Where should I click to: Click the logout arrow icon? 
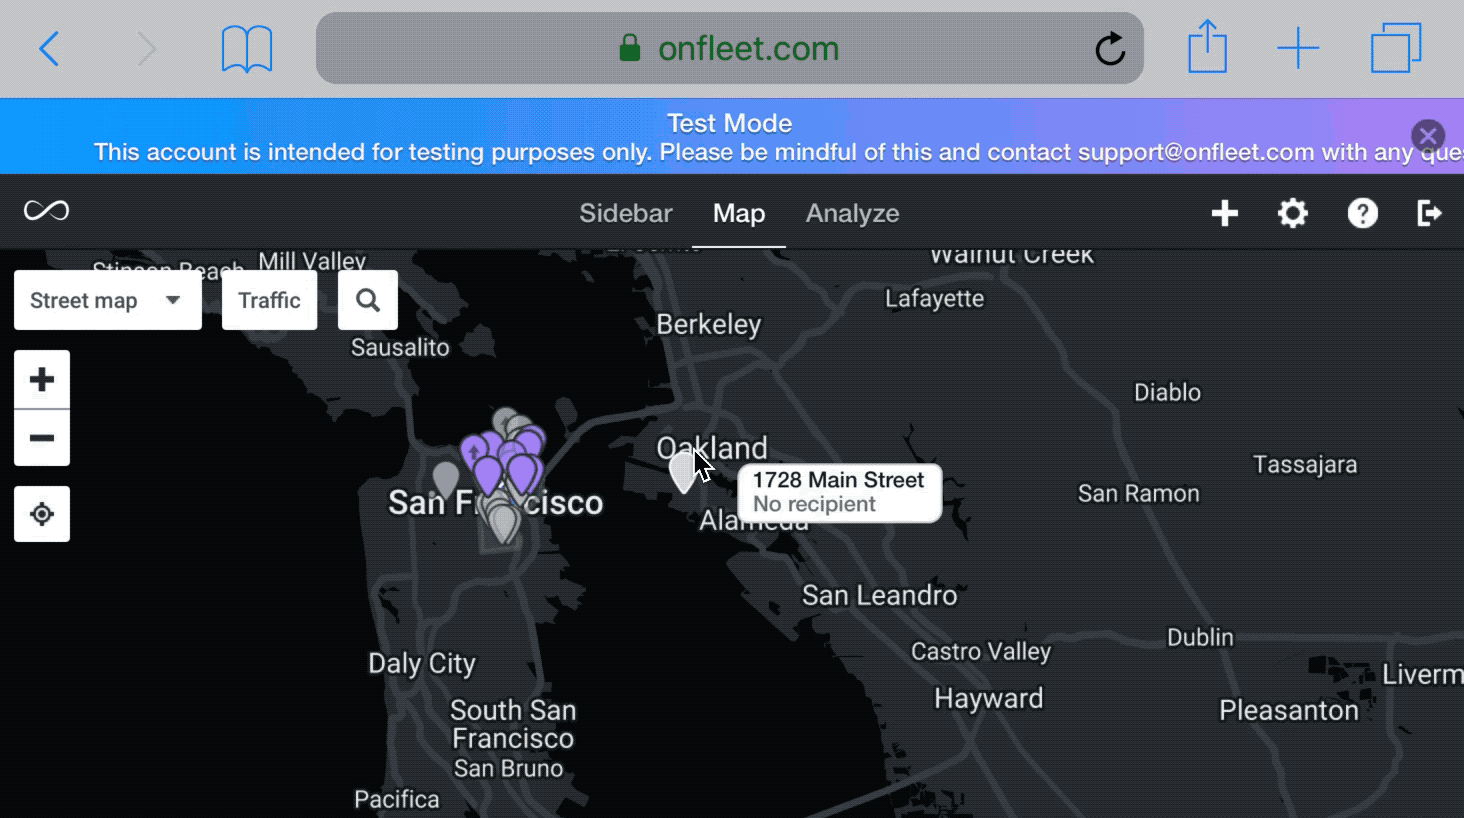(1429, 213)
